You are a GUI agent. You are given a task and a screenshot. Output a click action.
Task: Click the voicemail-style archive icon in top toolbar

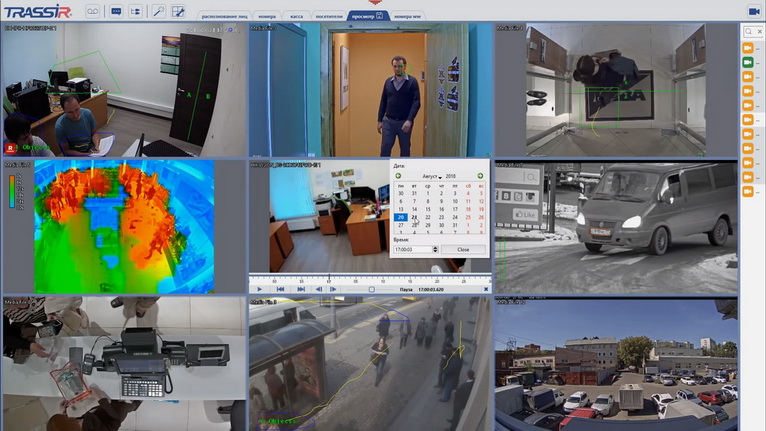tap(92, 11)
